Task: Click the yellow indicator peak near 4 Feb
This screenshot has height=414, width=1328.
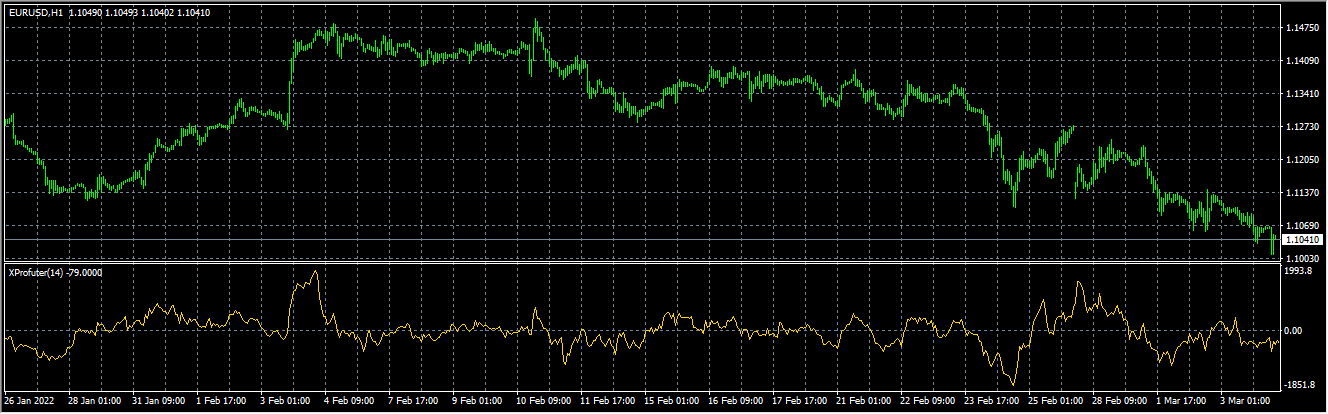Action: 316,272
